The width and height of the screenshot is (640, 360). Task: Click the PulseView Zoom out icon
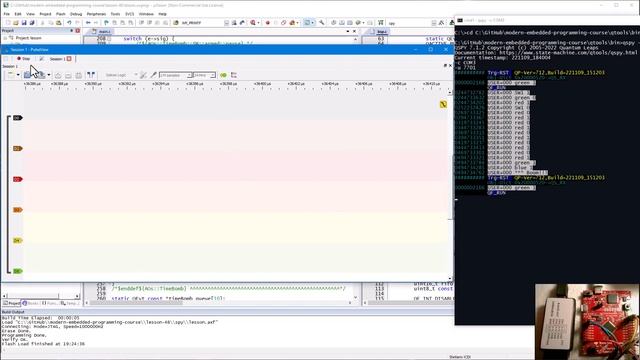tap(68, 75)
